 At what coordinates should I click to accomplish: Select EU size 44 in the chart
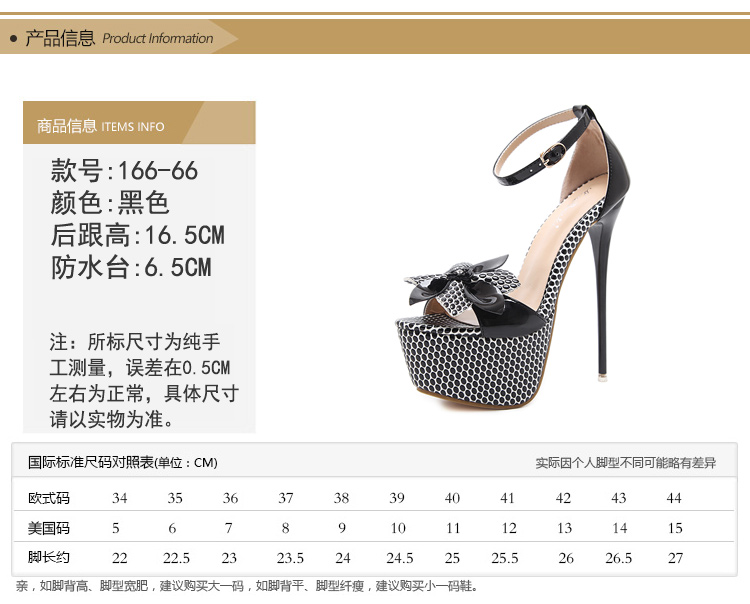coord(674,498)
